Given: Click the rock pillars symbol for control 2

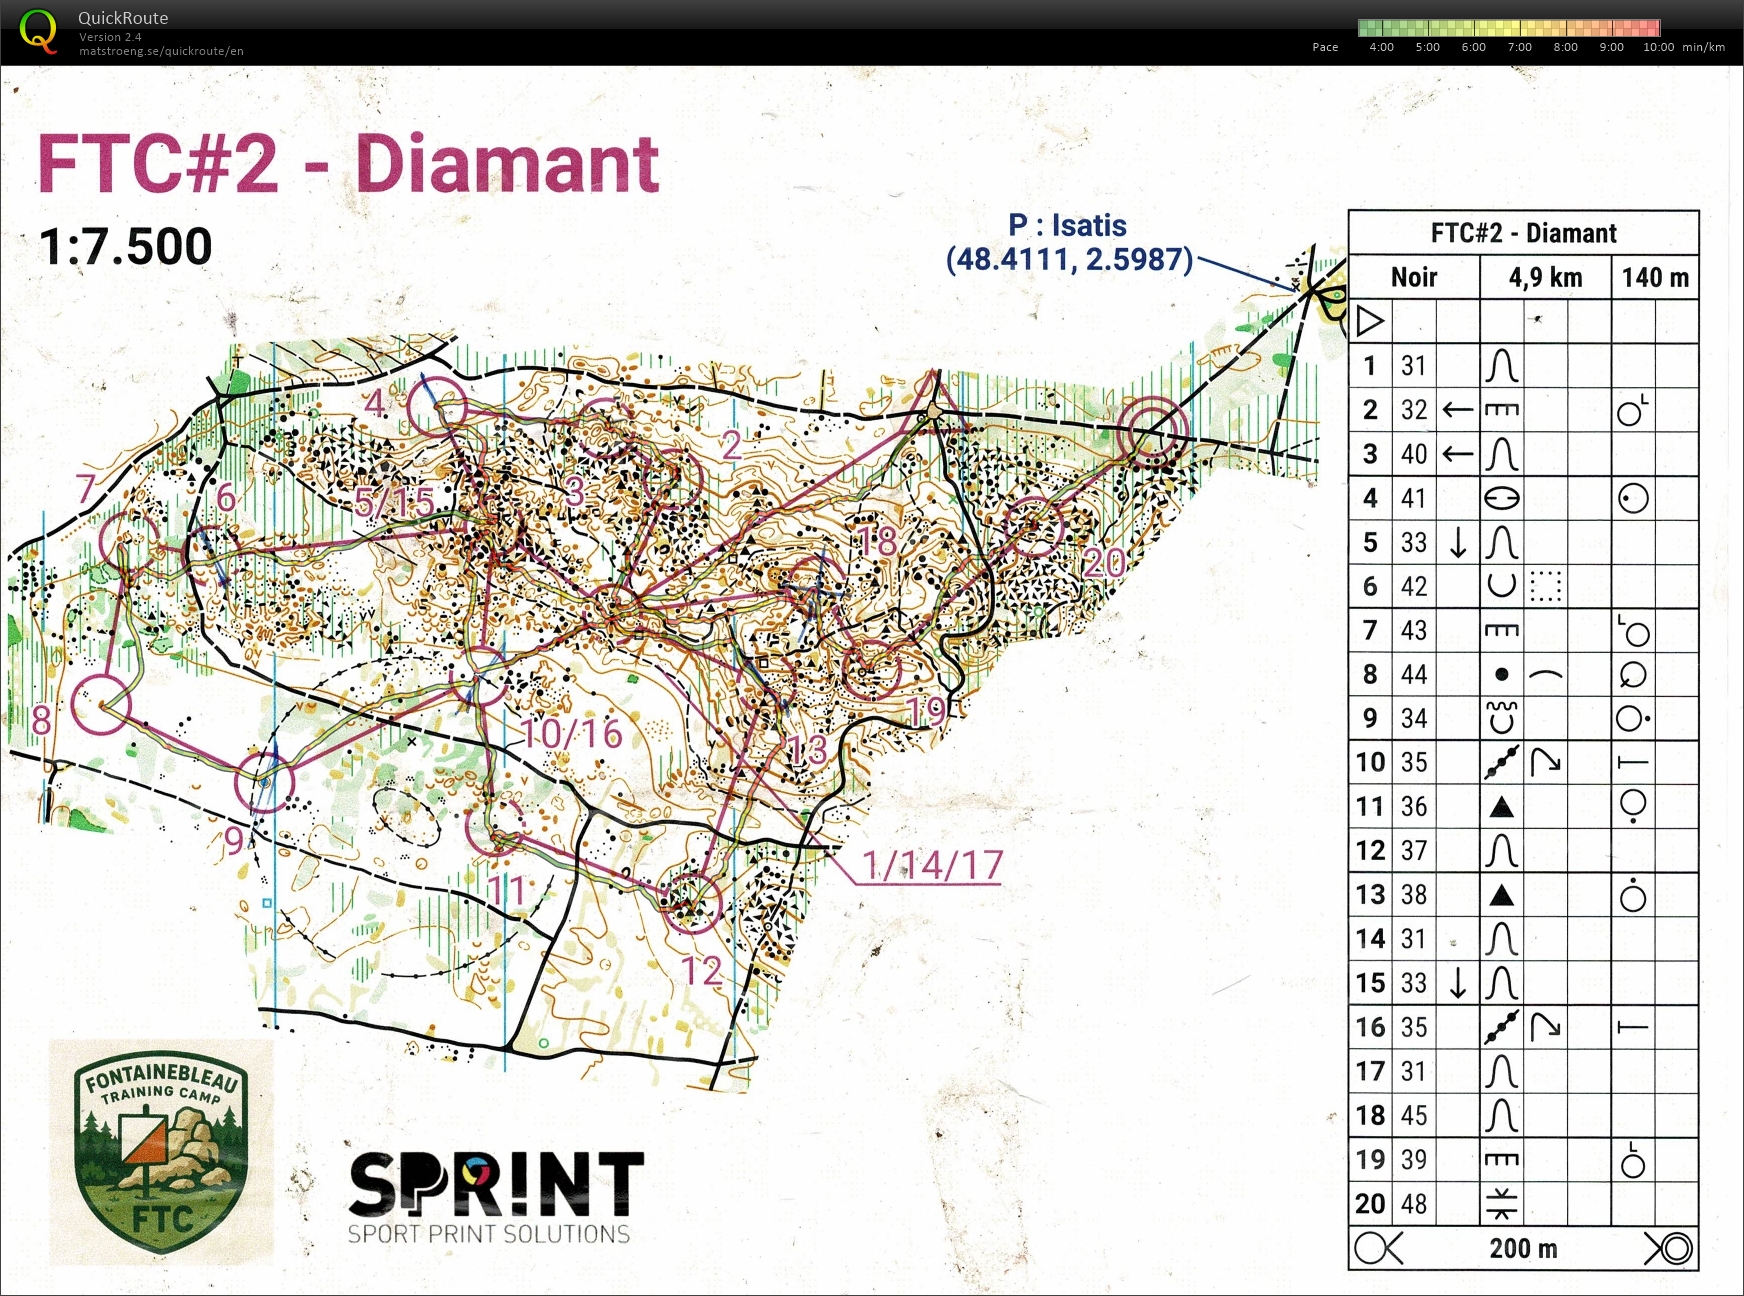Looking at the screenshot, I should [x=1503, y=409].
